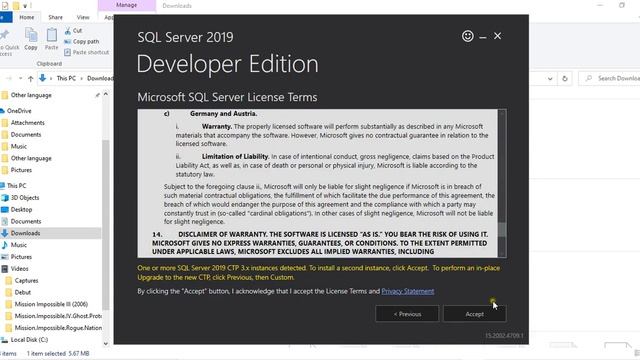Send feedback via the smiley face icon

(x=467, y=36)
